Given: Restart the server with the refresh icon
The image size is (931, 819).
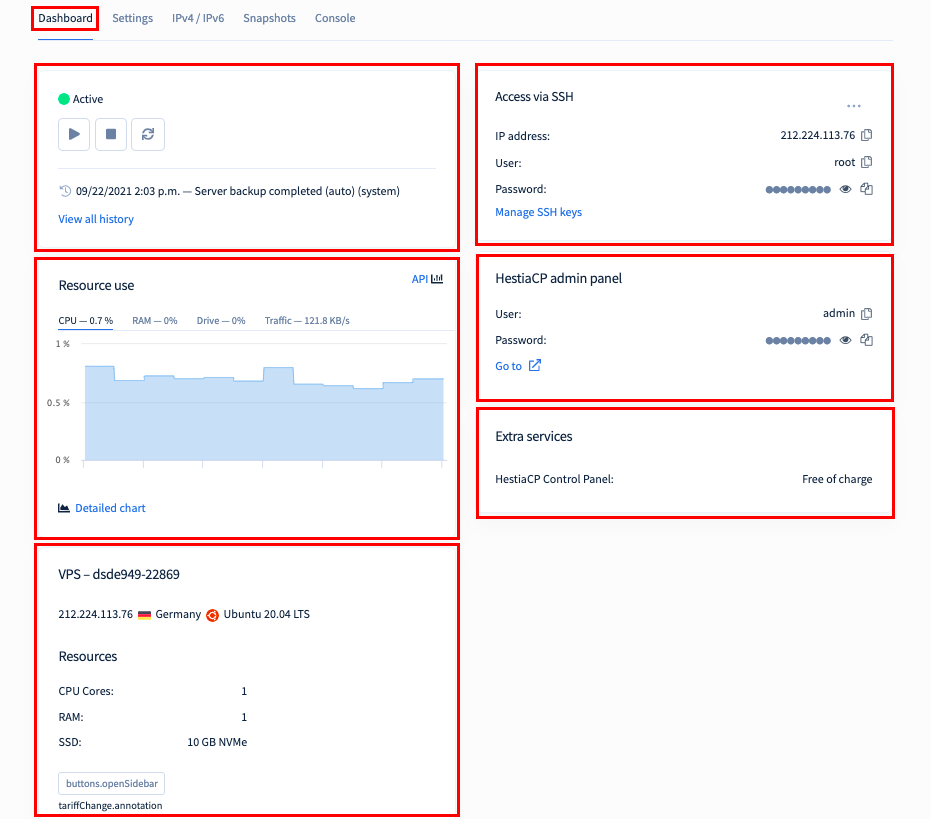Looking at the screenshot, I should pos(148,134).
